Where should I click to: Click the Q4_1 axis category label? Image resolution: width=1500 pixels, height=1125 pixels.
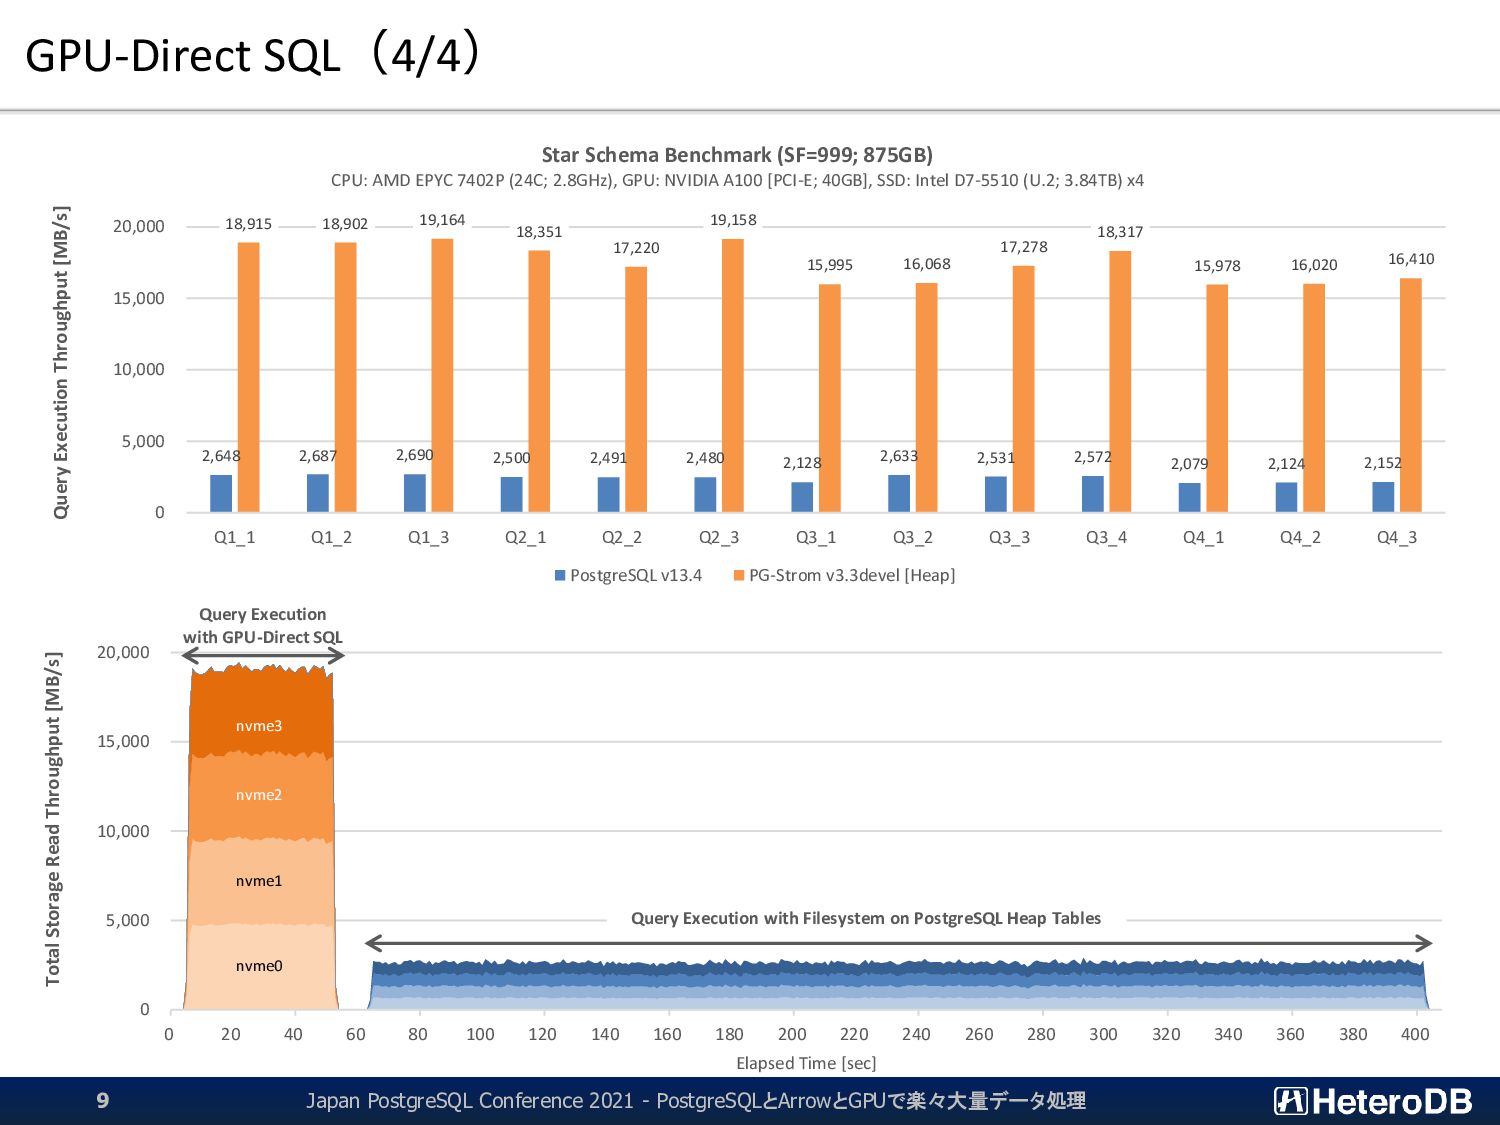(1204, 538)
